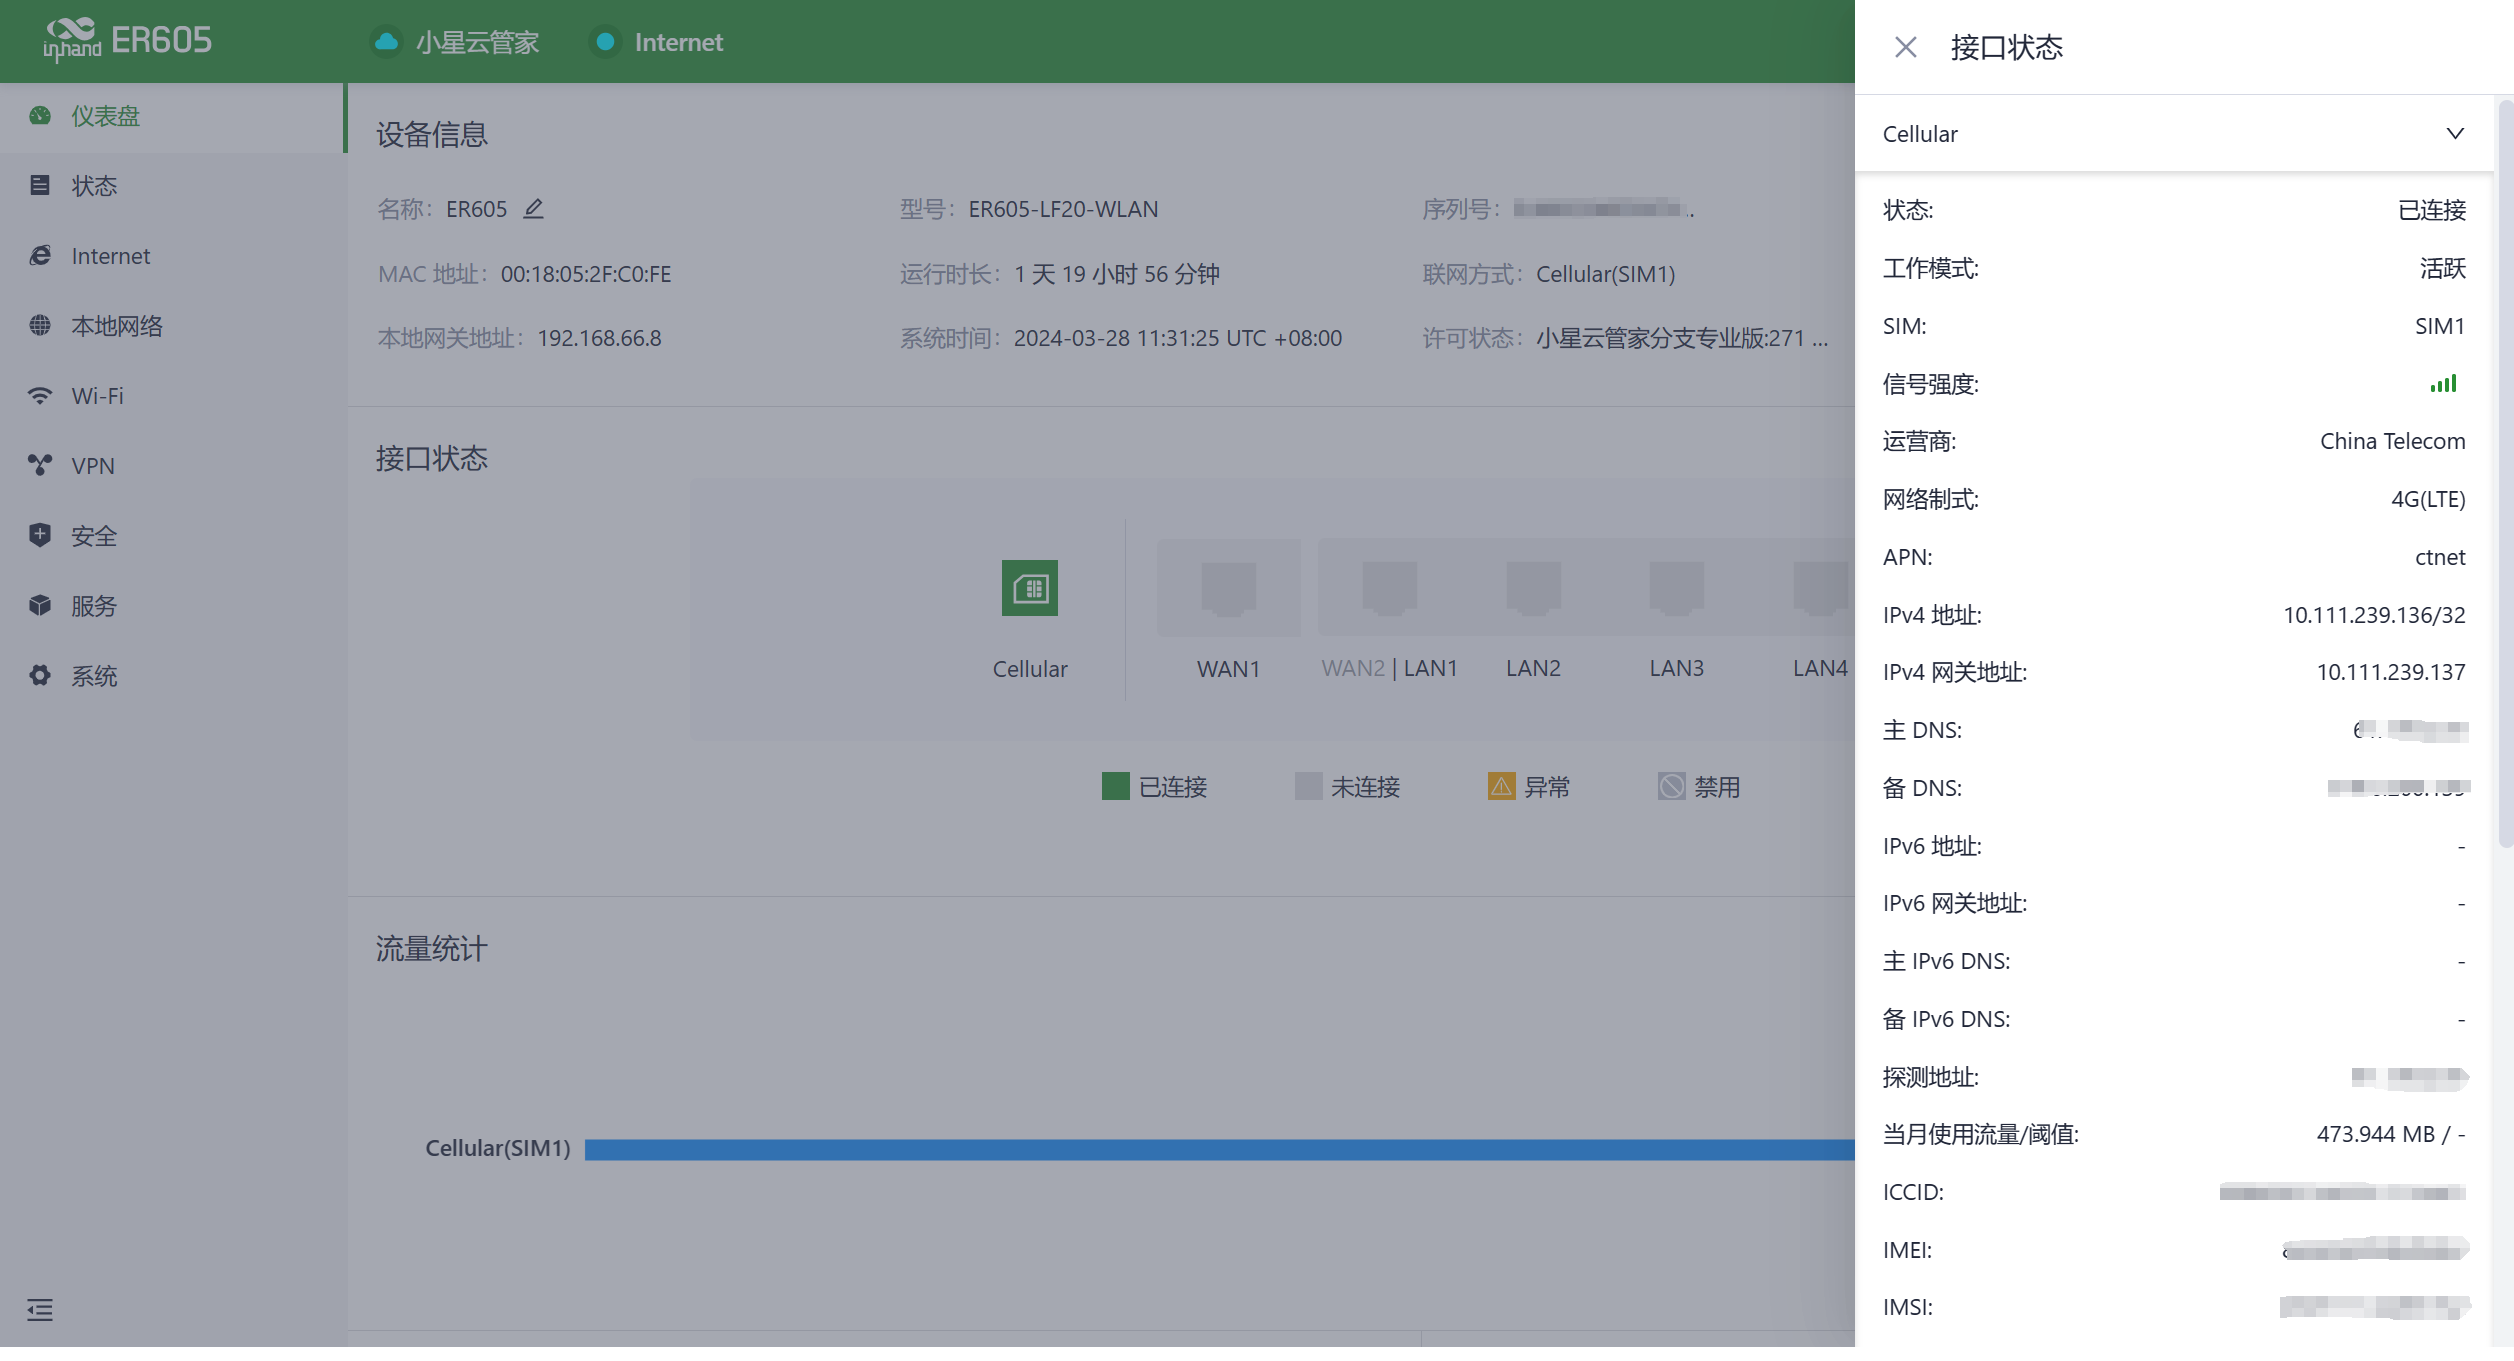Click the uptime 1 天 19 小时 56 分钟
Image resolution: width=2514 pixels, height=1361 pixels.
[x=1117, y=274]
